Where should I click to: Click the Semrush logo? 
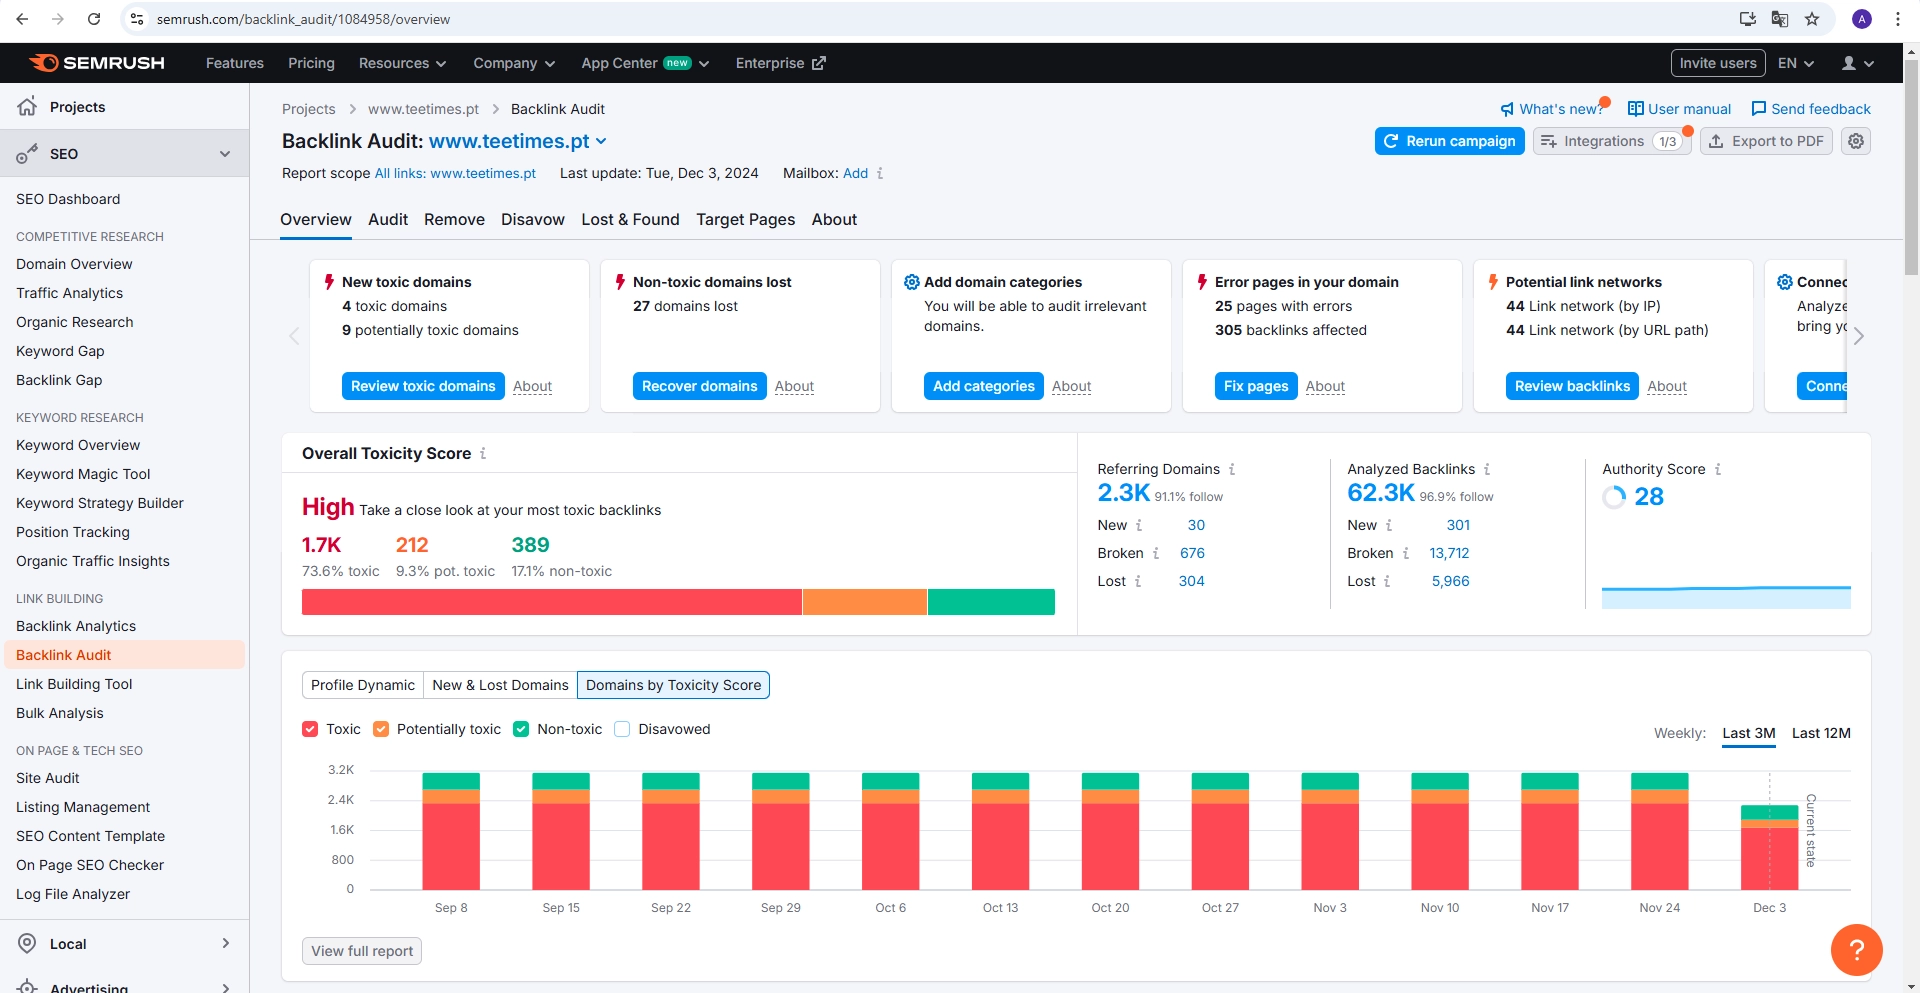(96, 62)
